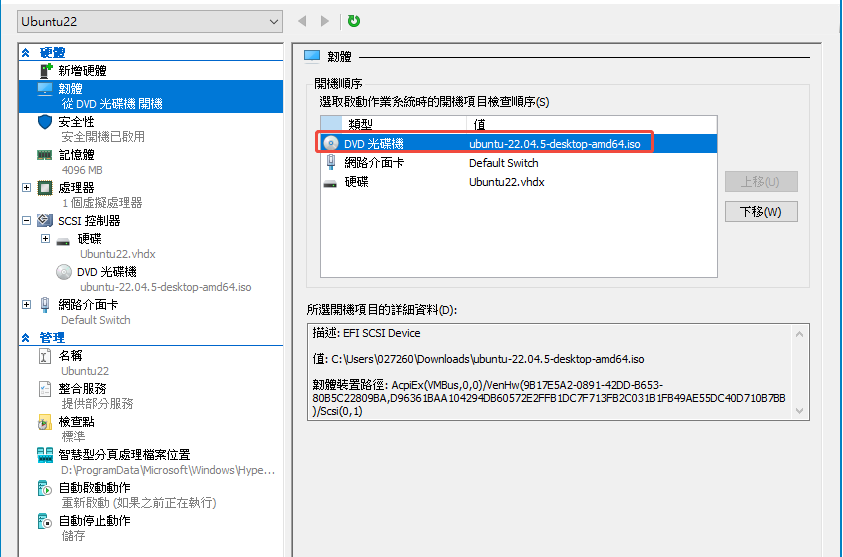Click the Default Switch value in the boot list
The width and height of the screenshot is (843, 557).
pos(503,163)
